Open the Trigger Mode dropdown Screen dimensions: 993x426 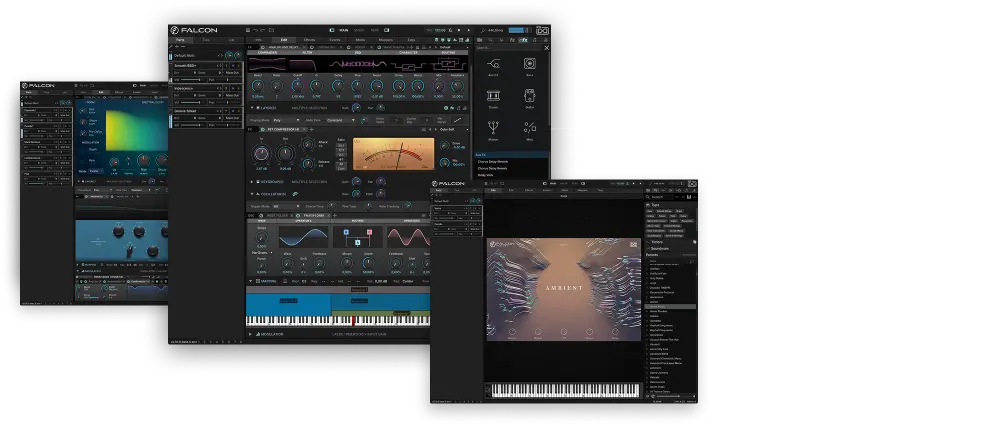click(286, 206)
